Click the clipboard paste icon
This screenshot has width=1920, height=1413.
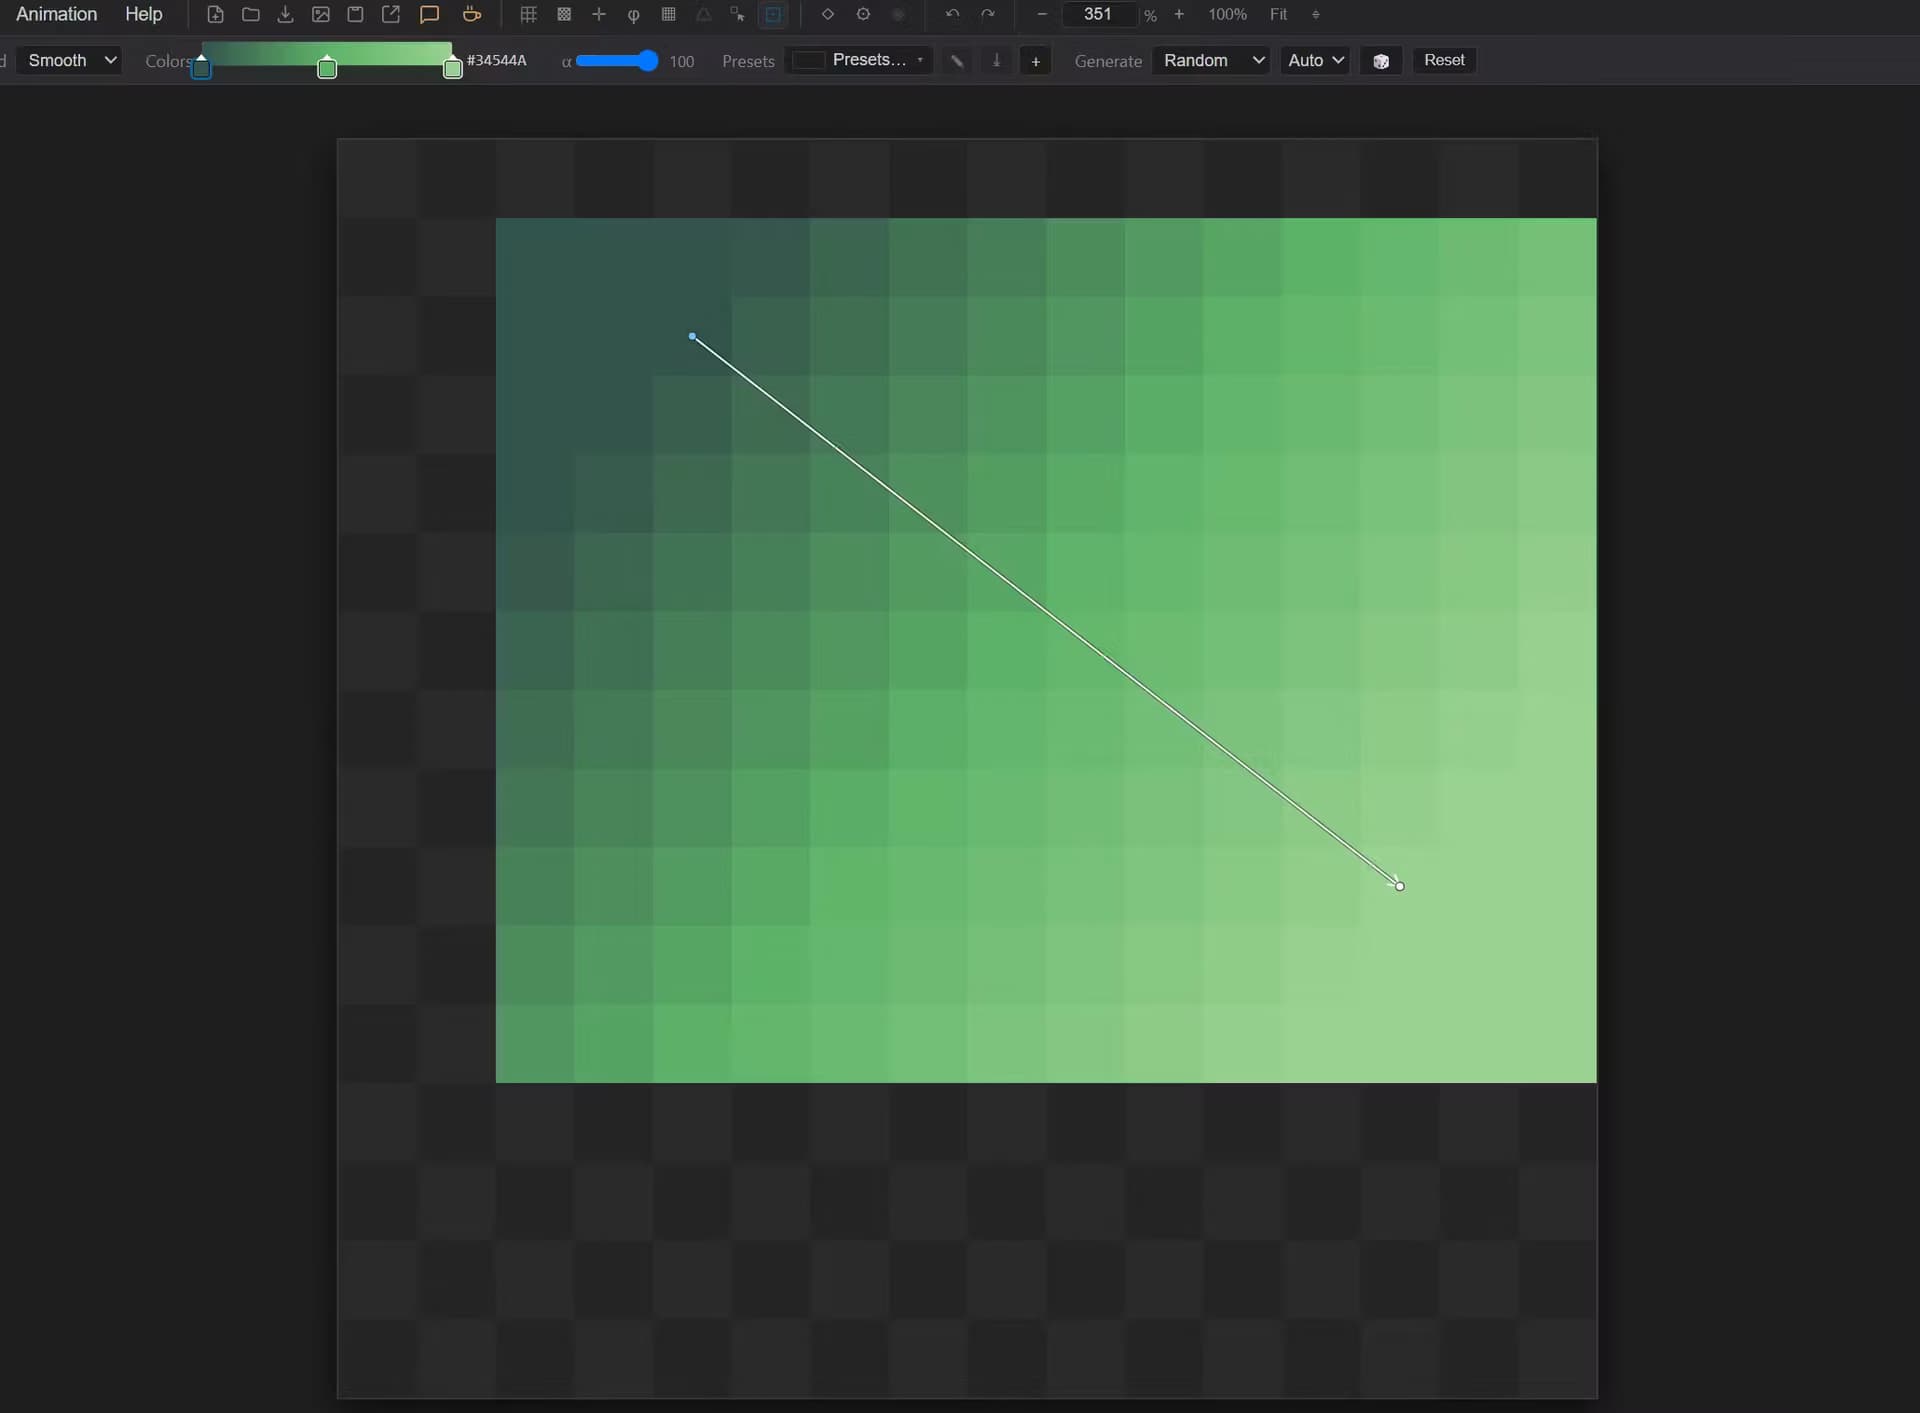coord(355,14)
